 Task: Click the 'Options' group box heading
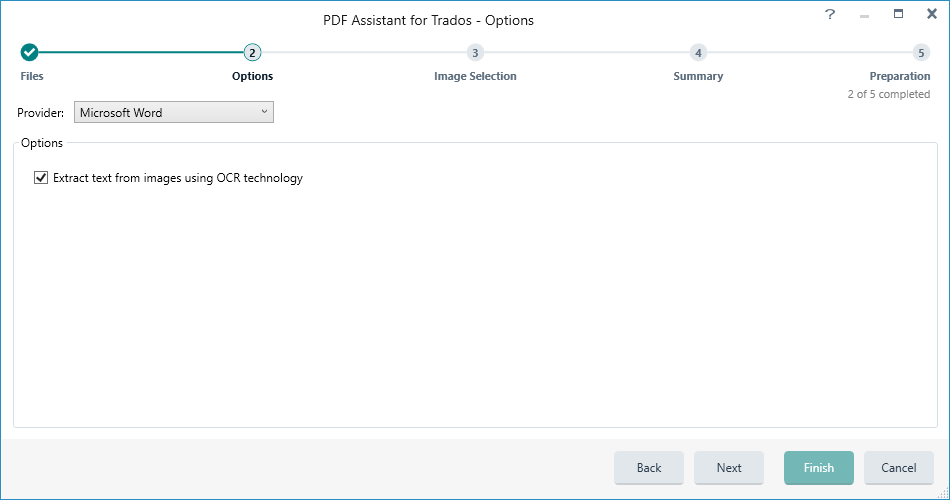[x=42, y=143]
